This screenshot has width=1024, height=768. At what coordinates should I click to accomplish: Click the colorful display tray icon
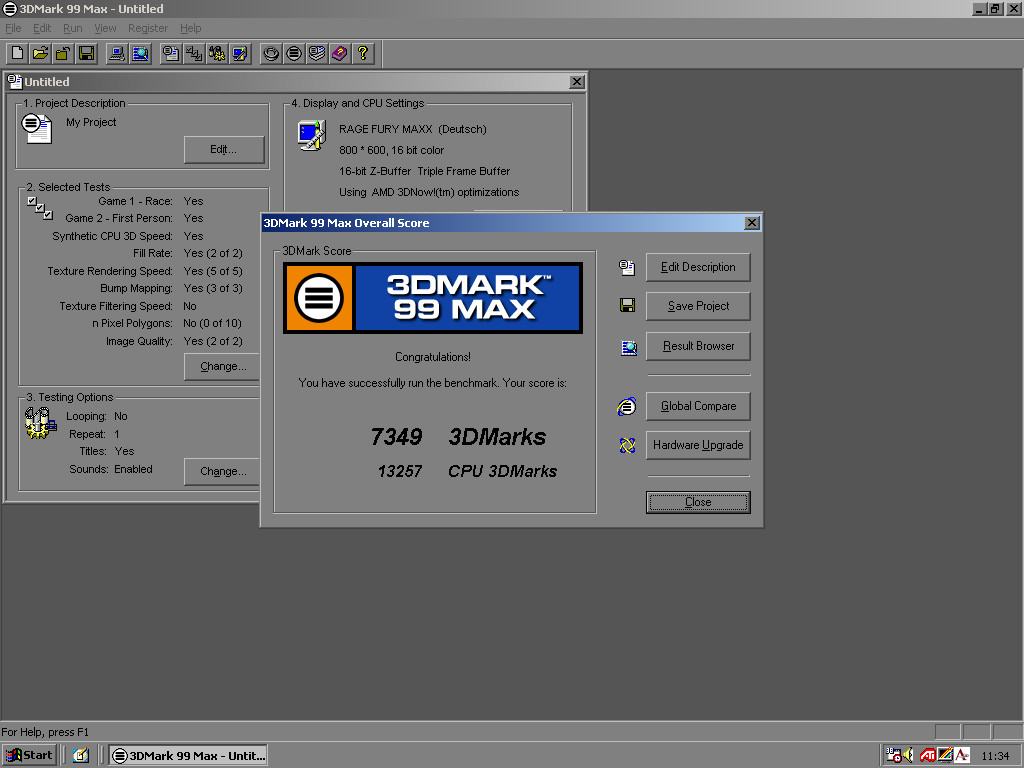945,755
